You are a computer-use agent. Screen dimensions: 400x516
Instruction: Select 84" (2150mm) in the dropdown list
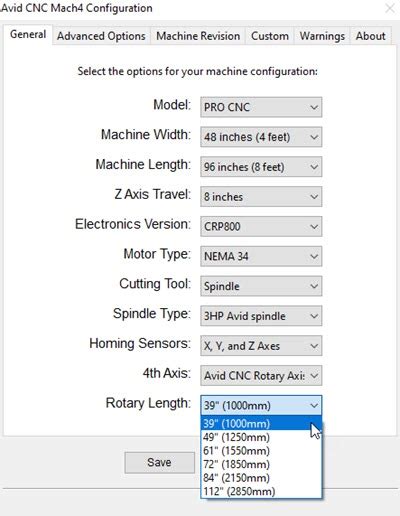point(261,478)
